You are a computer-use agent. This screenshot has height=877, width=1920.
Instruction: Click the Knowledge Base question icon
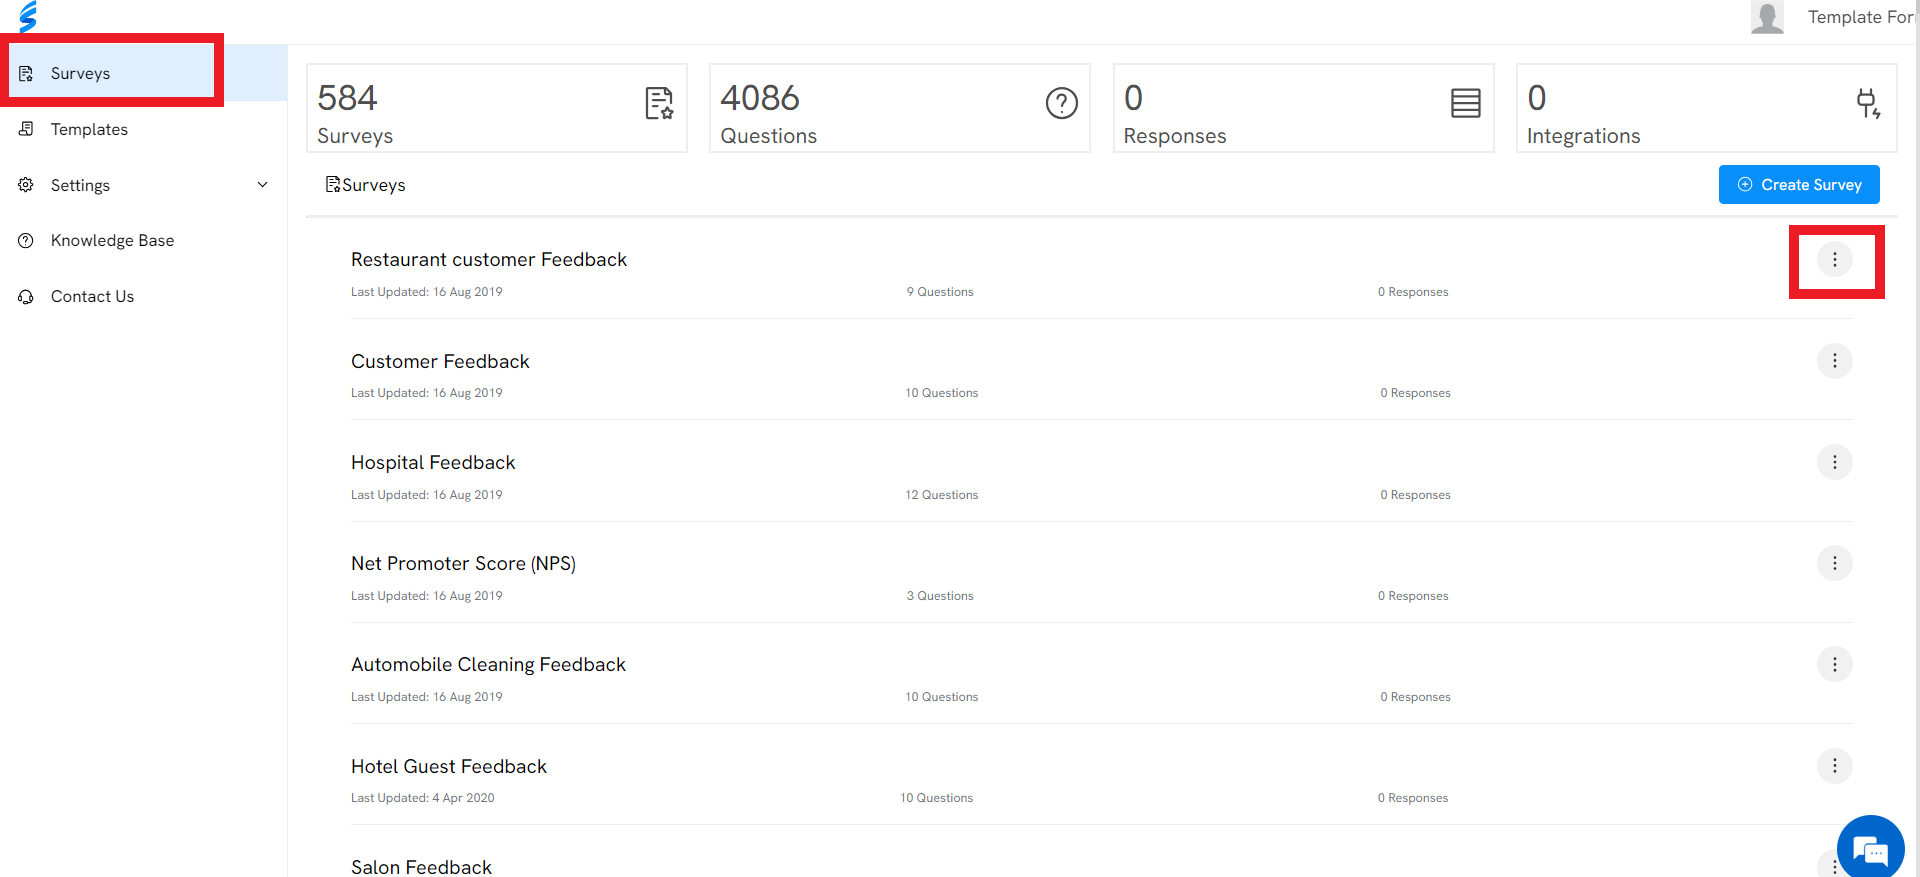26,240
